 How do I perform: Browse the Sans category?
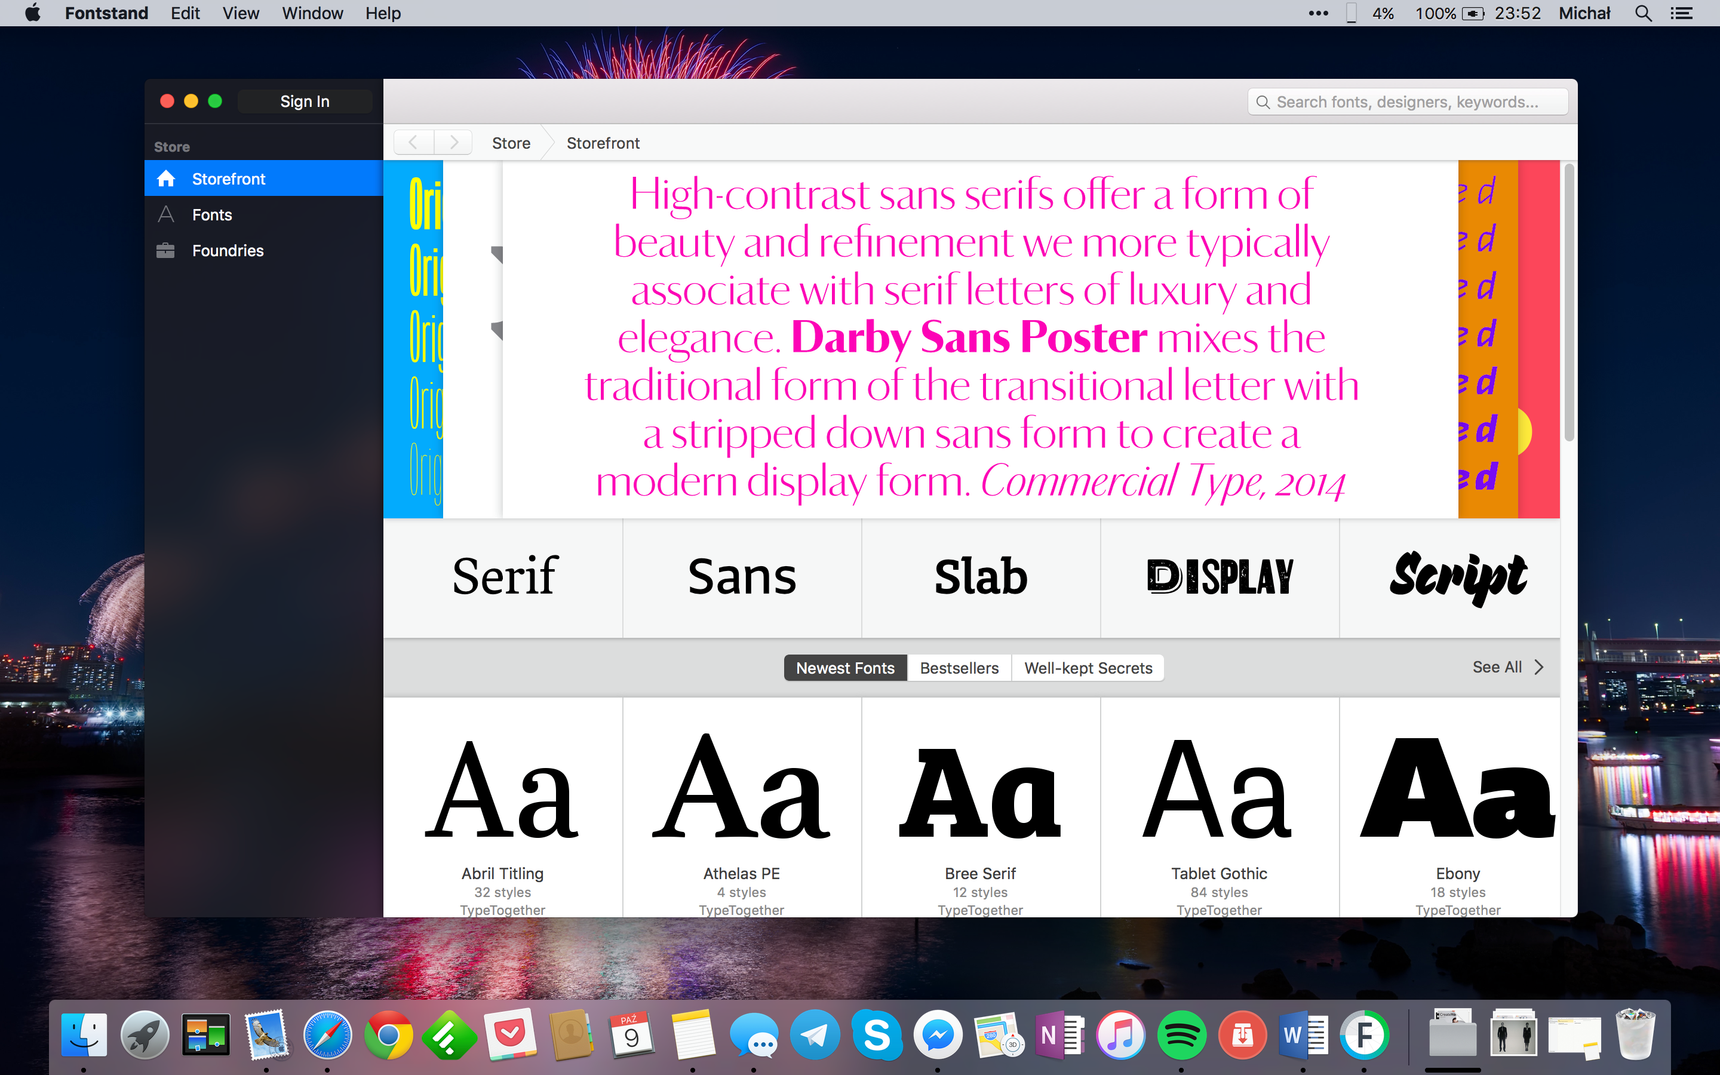pos(742,578)
